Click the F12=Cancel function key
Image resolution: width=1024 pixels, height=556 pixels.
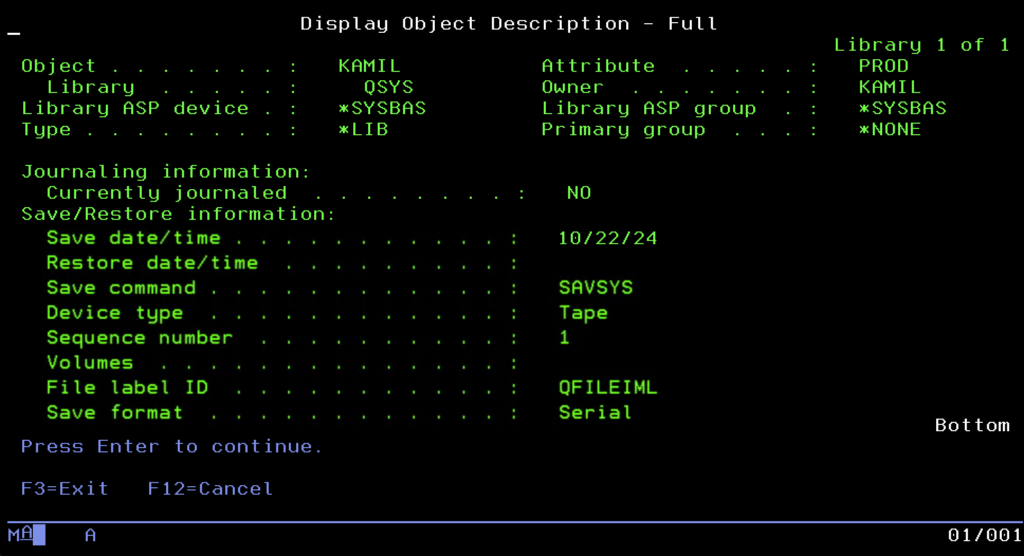tap(210, 489)
